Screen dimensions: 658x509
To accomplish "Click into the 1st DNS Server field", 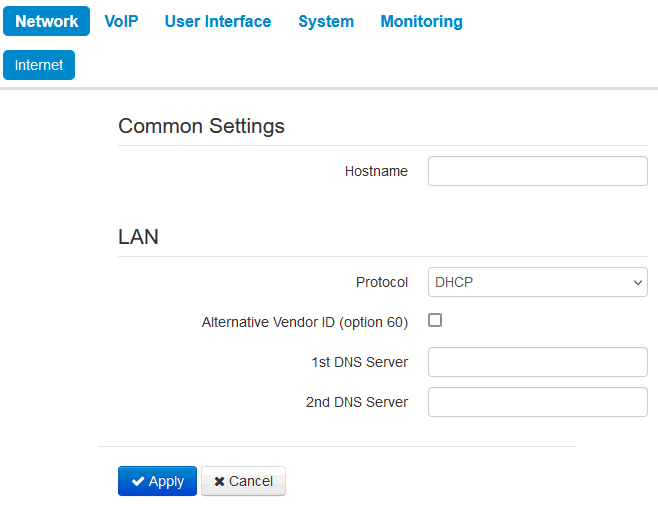I will coord(537,362).
